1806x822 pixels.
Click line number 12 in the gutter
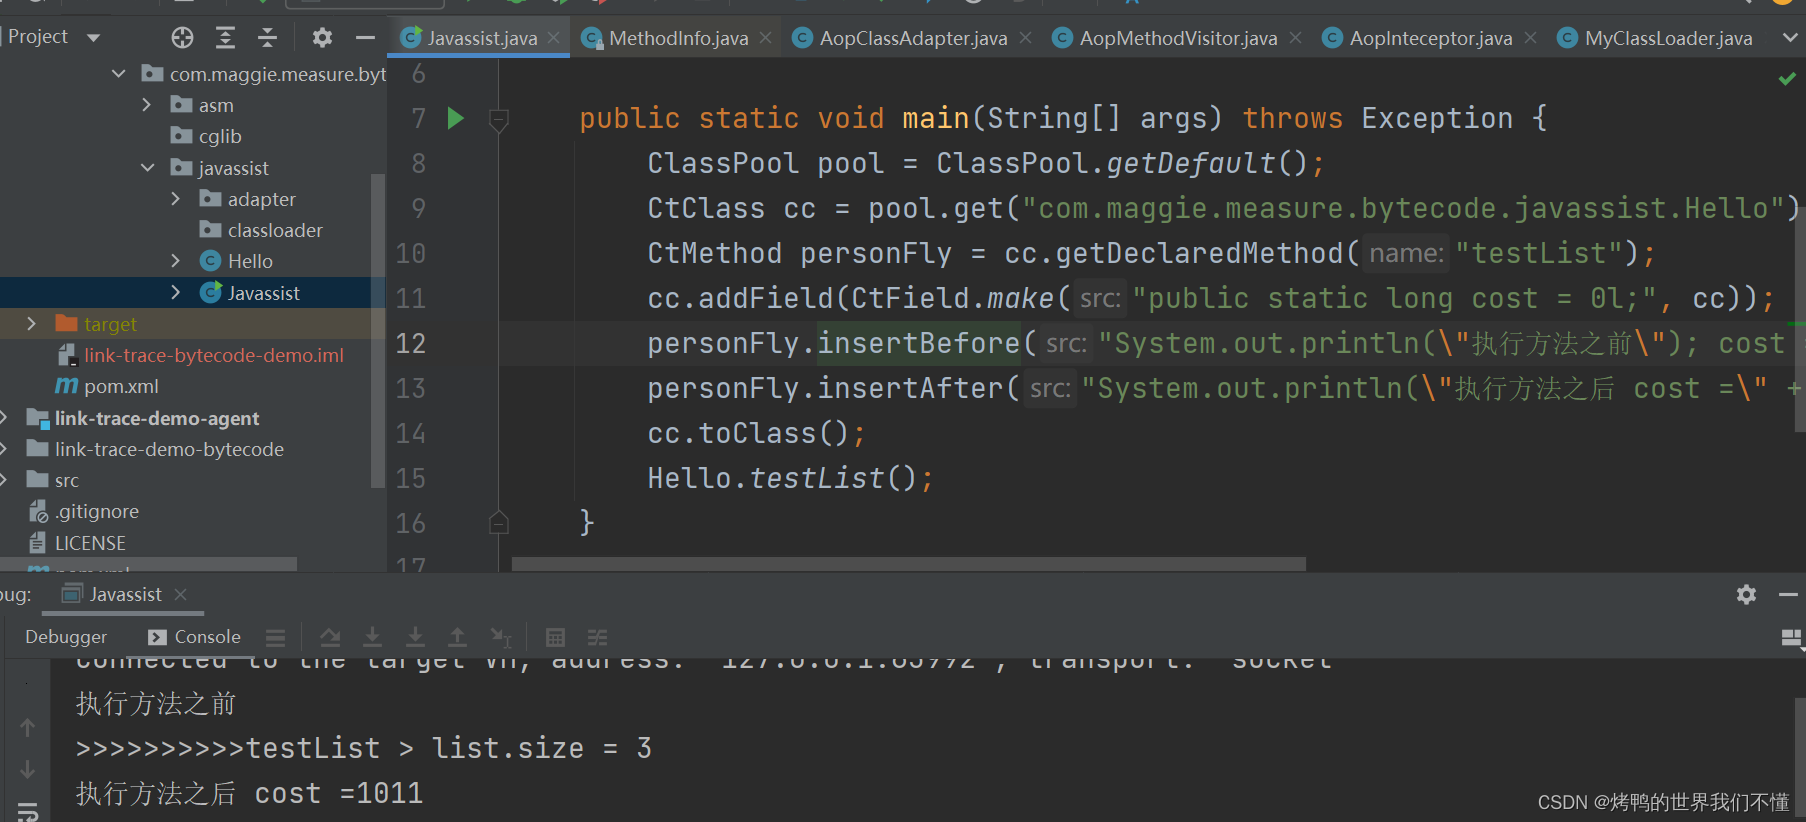(x=410, y=343)
